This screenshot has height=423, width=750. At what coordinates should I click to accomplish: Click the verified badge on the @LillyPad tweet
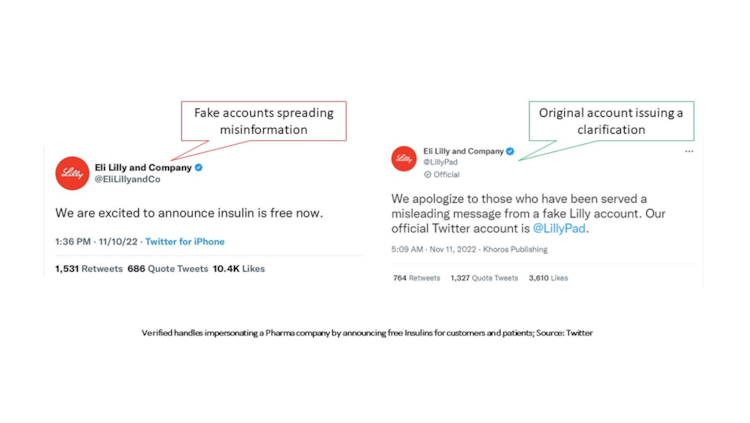[511, 151]
